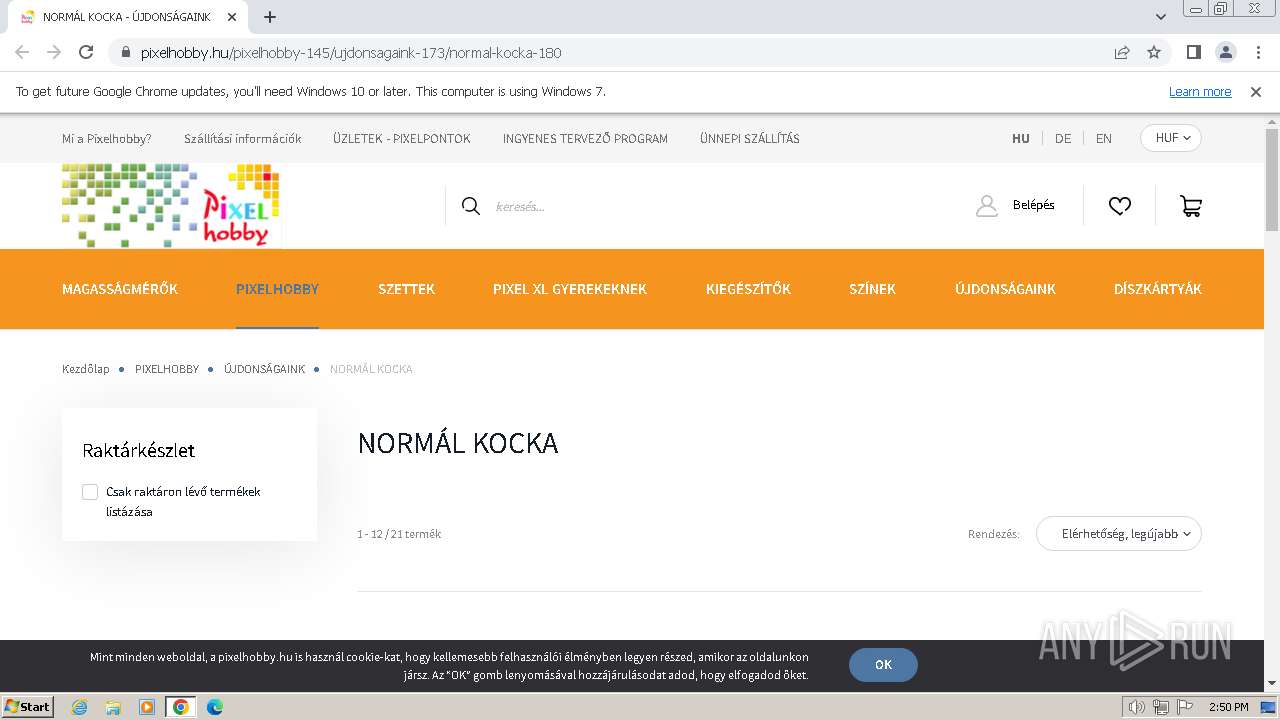Click the browser back arrow
1280x720 pixels.
22,52
